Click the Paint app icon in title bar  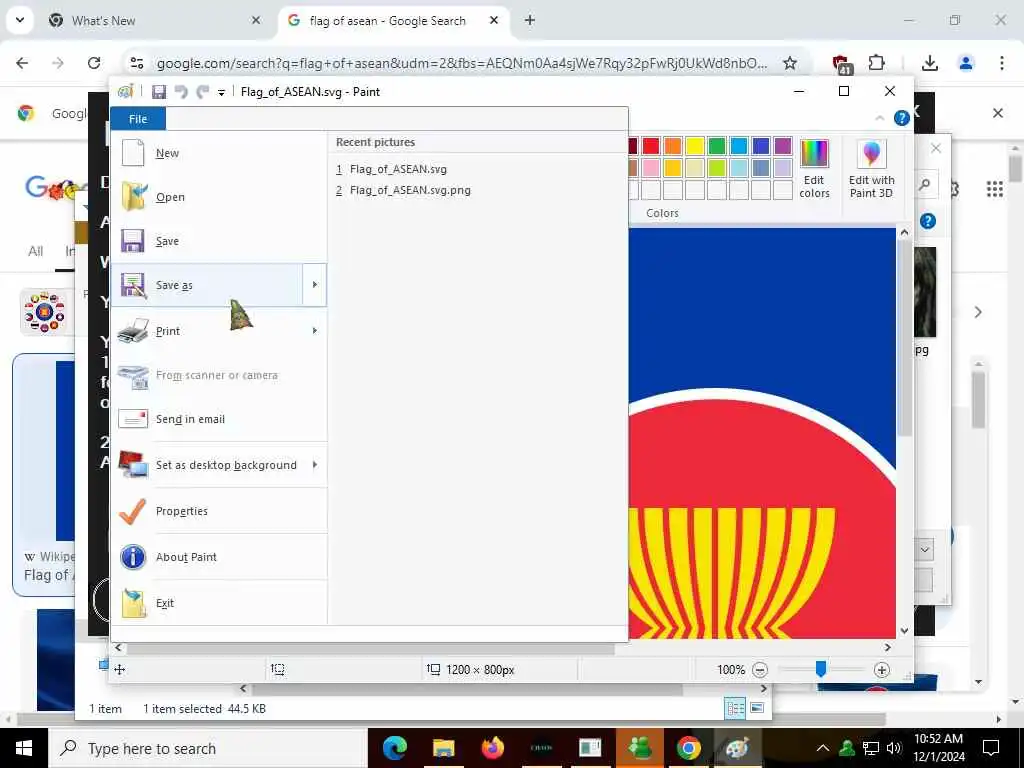coord(125,91)
